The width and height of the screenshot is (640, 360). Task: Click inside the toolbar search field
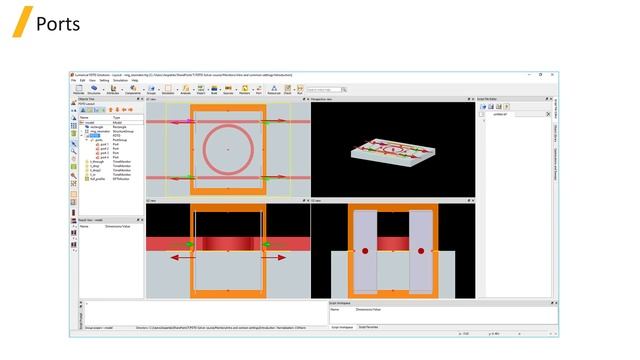click(324, 90)
